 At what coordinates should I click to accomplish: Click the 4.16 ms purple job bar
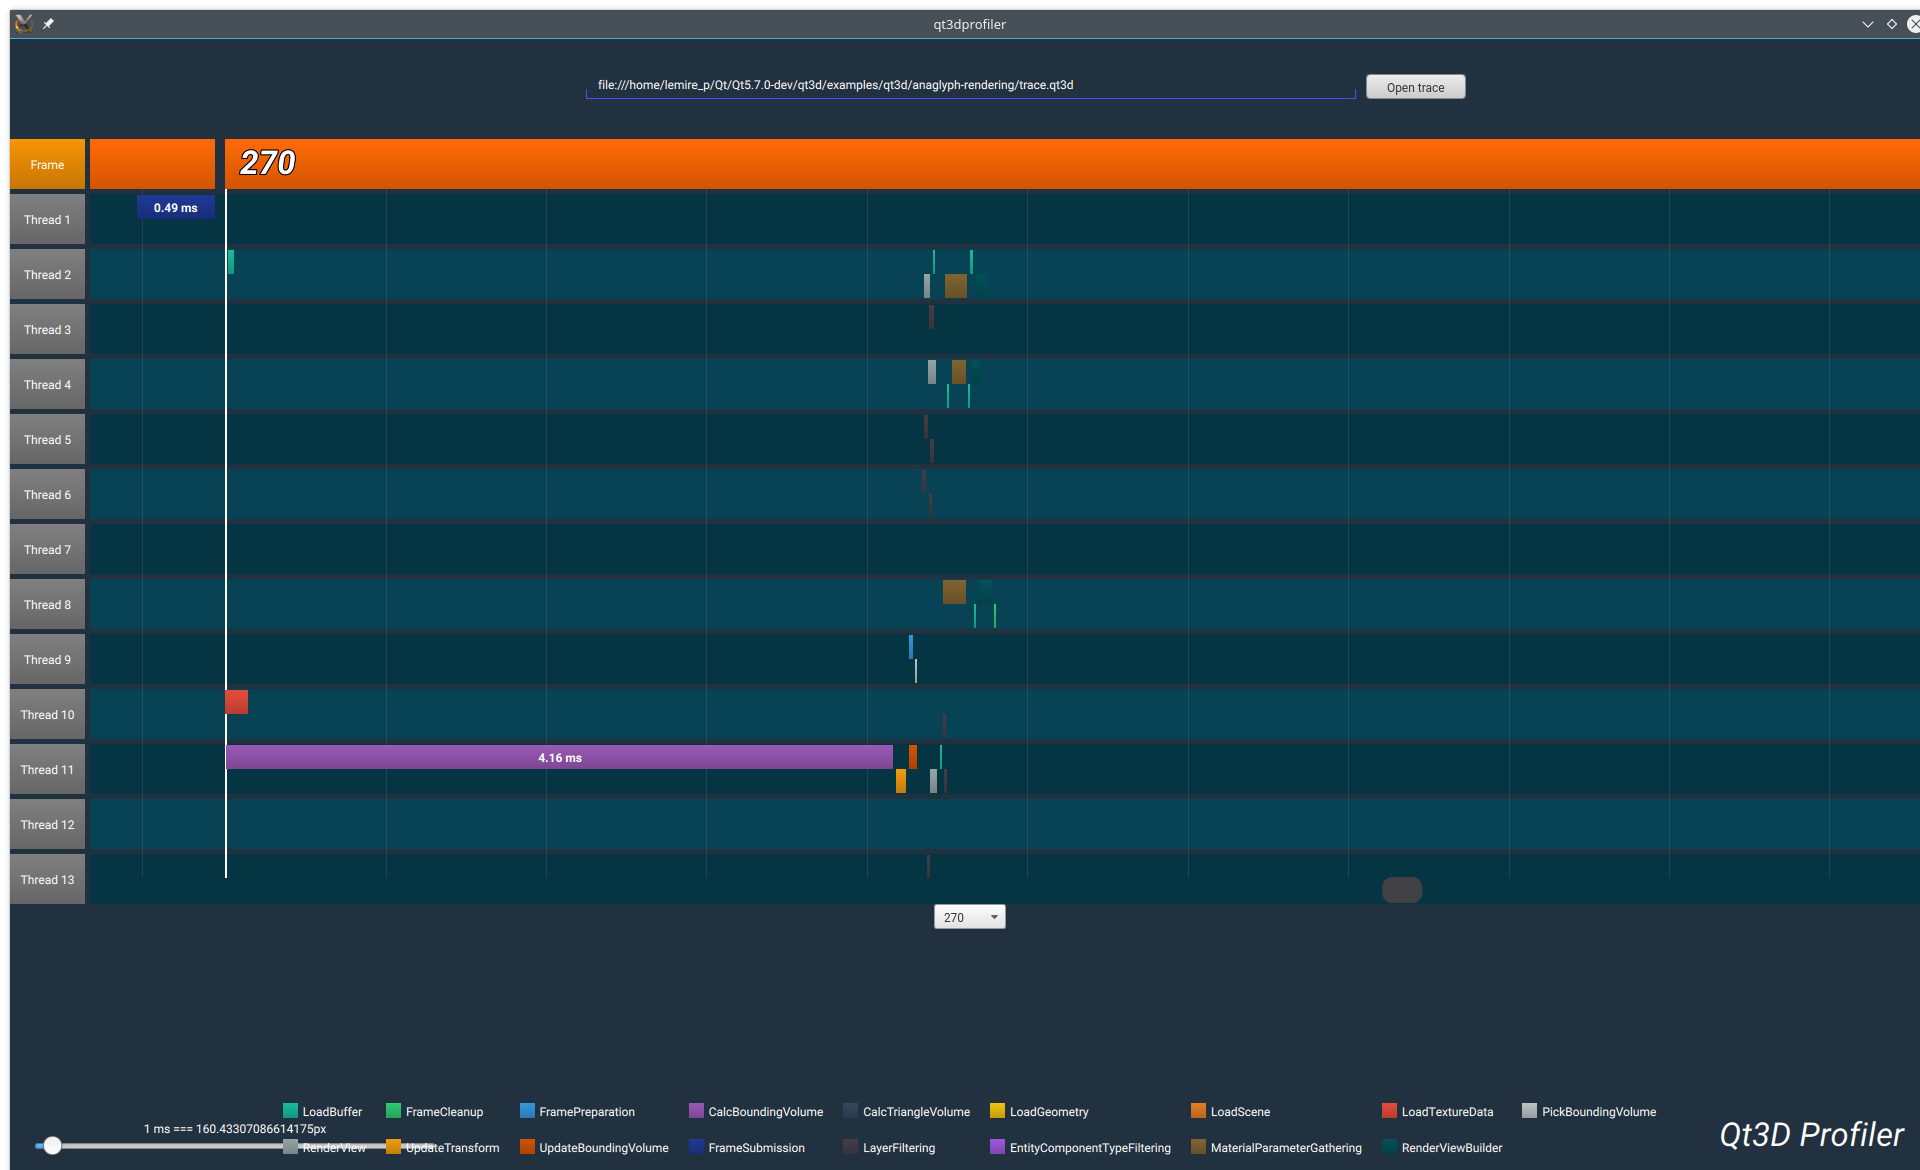(x=559, y=757)
